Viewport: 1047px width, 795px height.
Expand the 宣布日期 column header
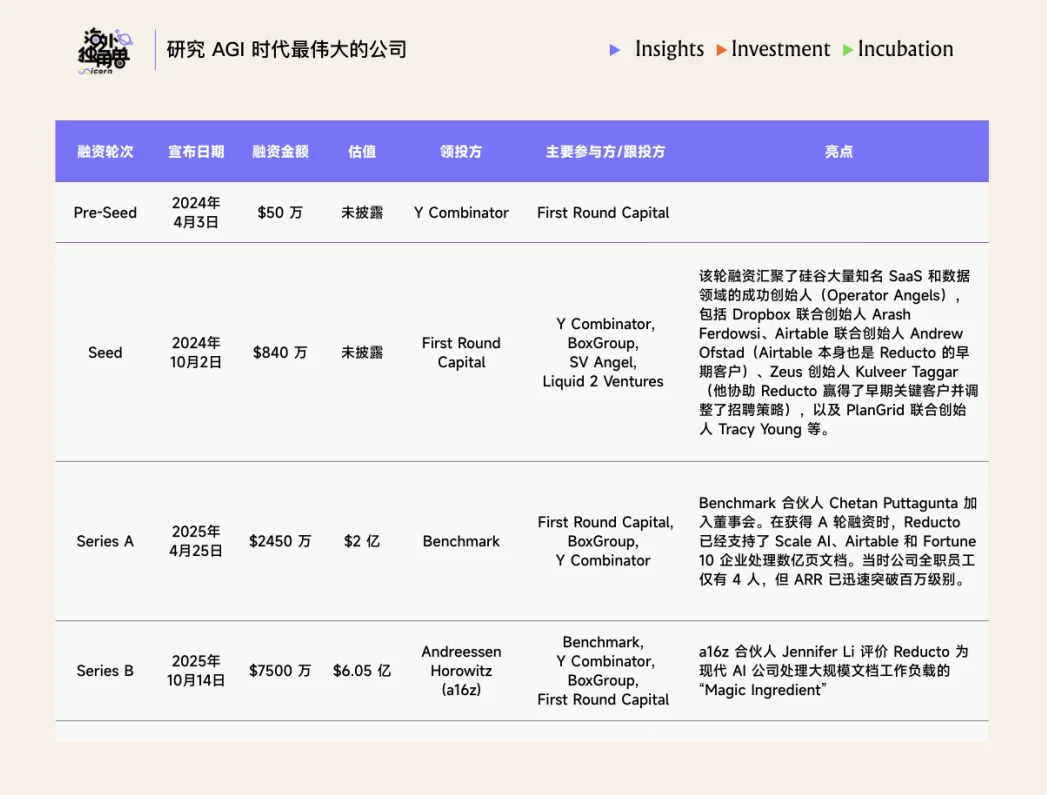click(195, 151)
